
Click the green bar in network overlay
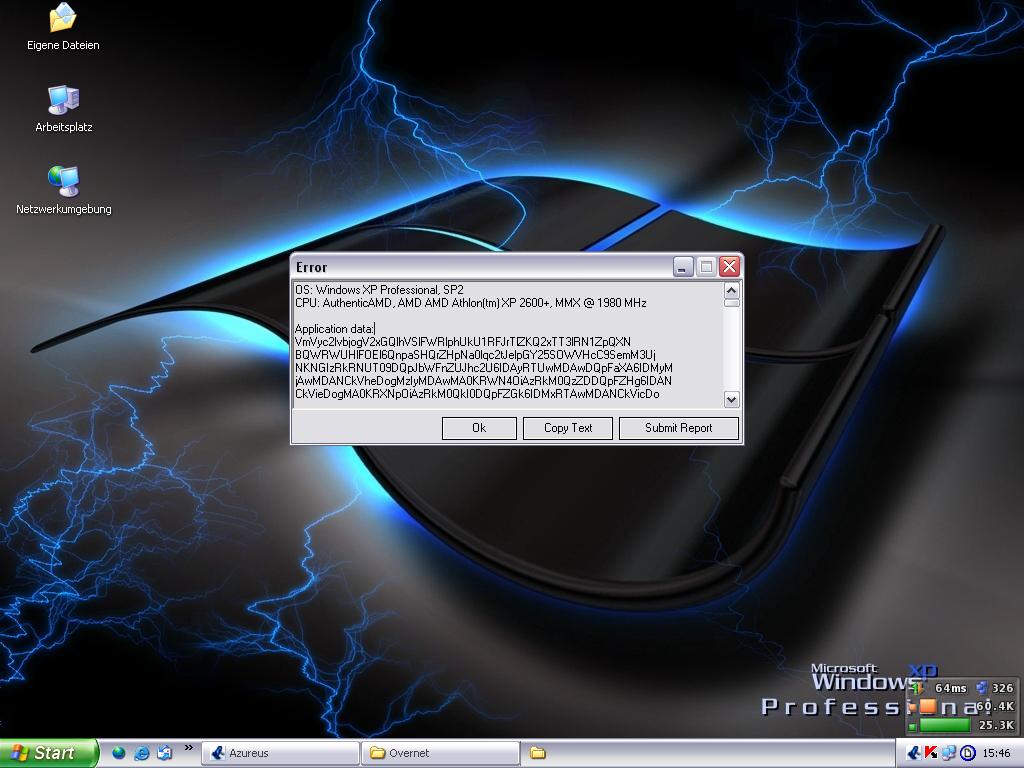point(944,725)
